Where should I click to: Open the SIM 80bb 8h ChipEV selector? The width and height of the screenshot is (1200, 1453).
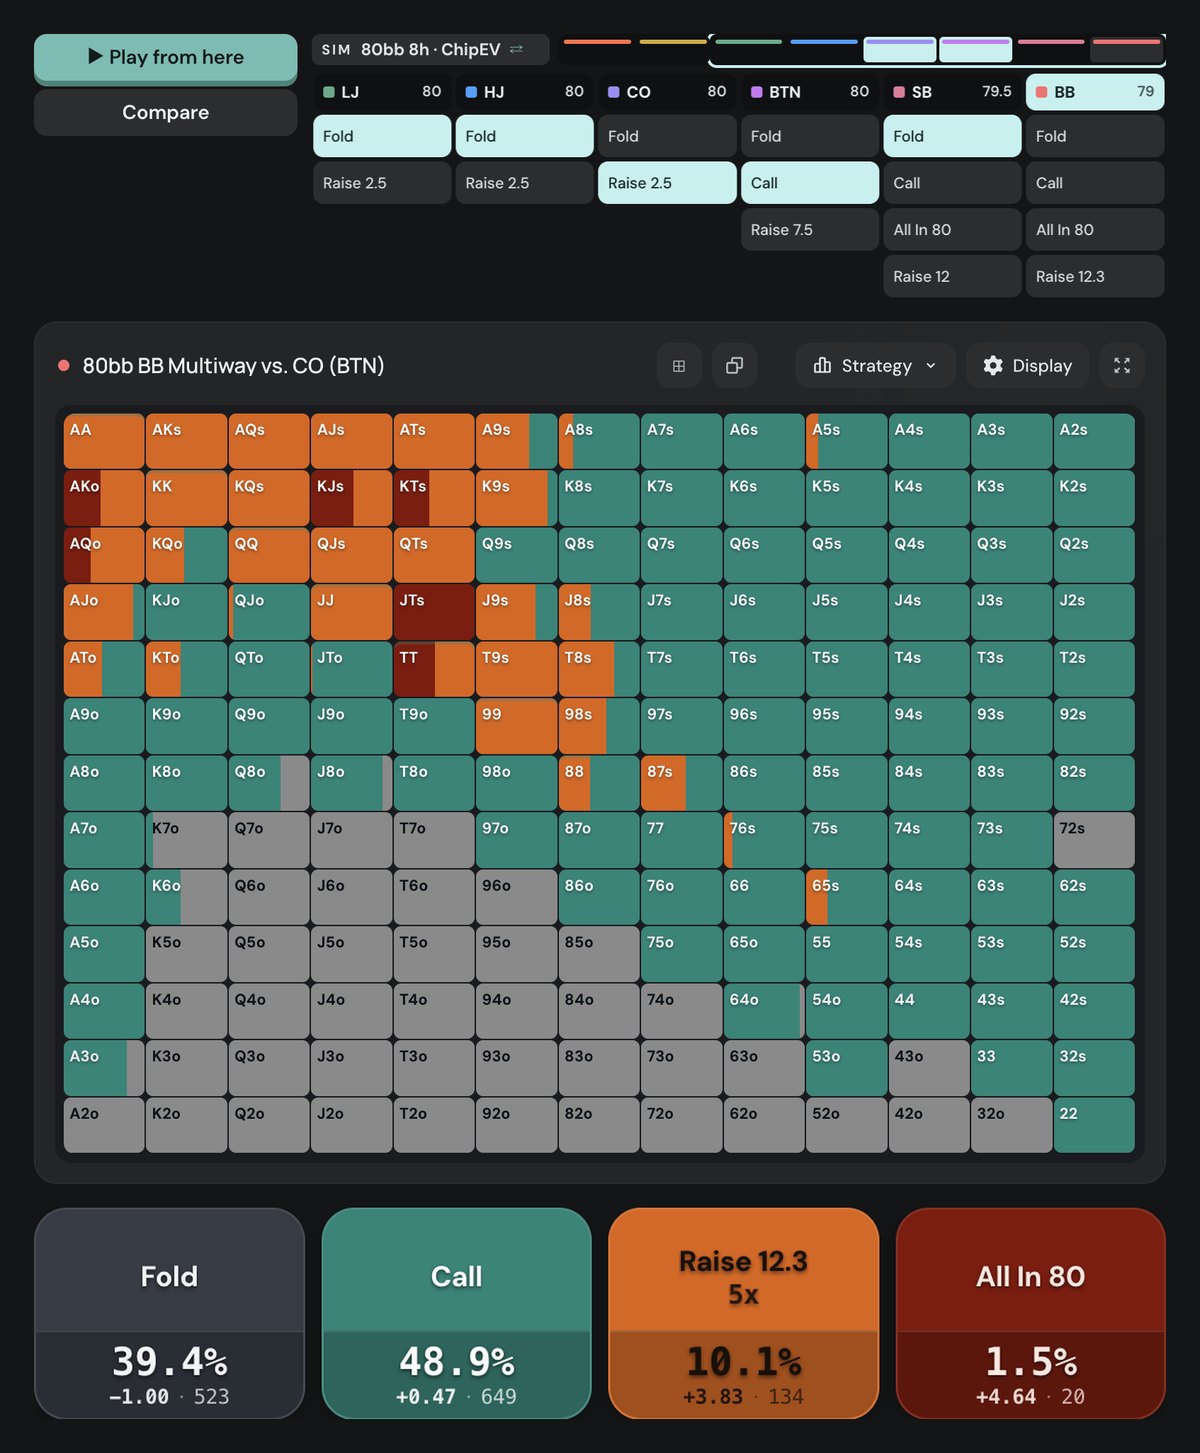[430, 49]
